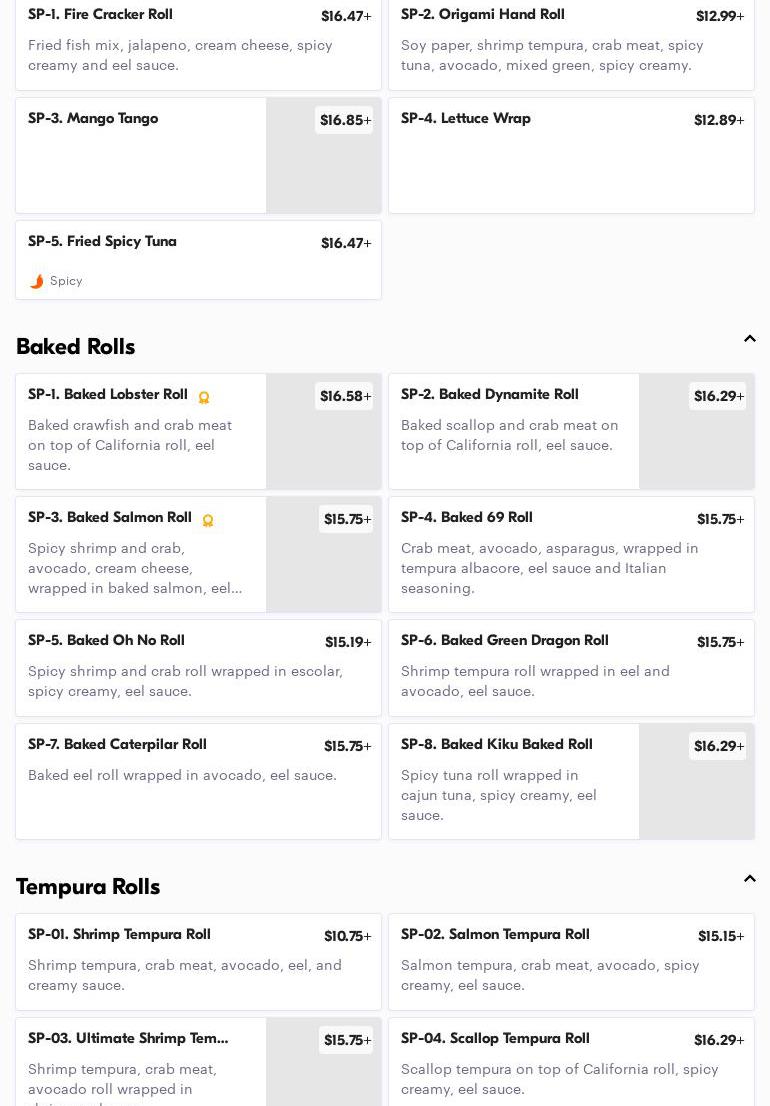Select SP-1. Fire Cracker Roll title

(x=100, y=14)
